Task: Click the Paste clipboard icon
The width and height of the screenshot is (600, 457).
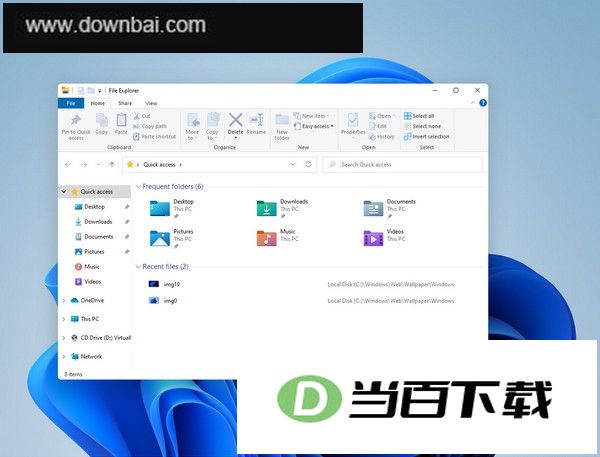Action: coord(121,120)
